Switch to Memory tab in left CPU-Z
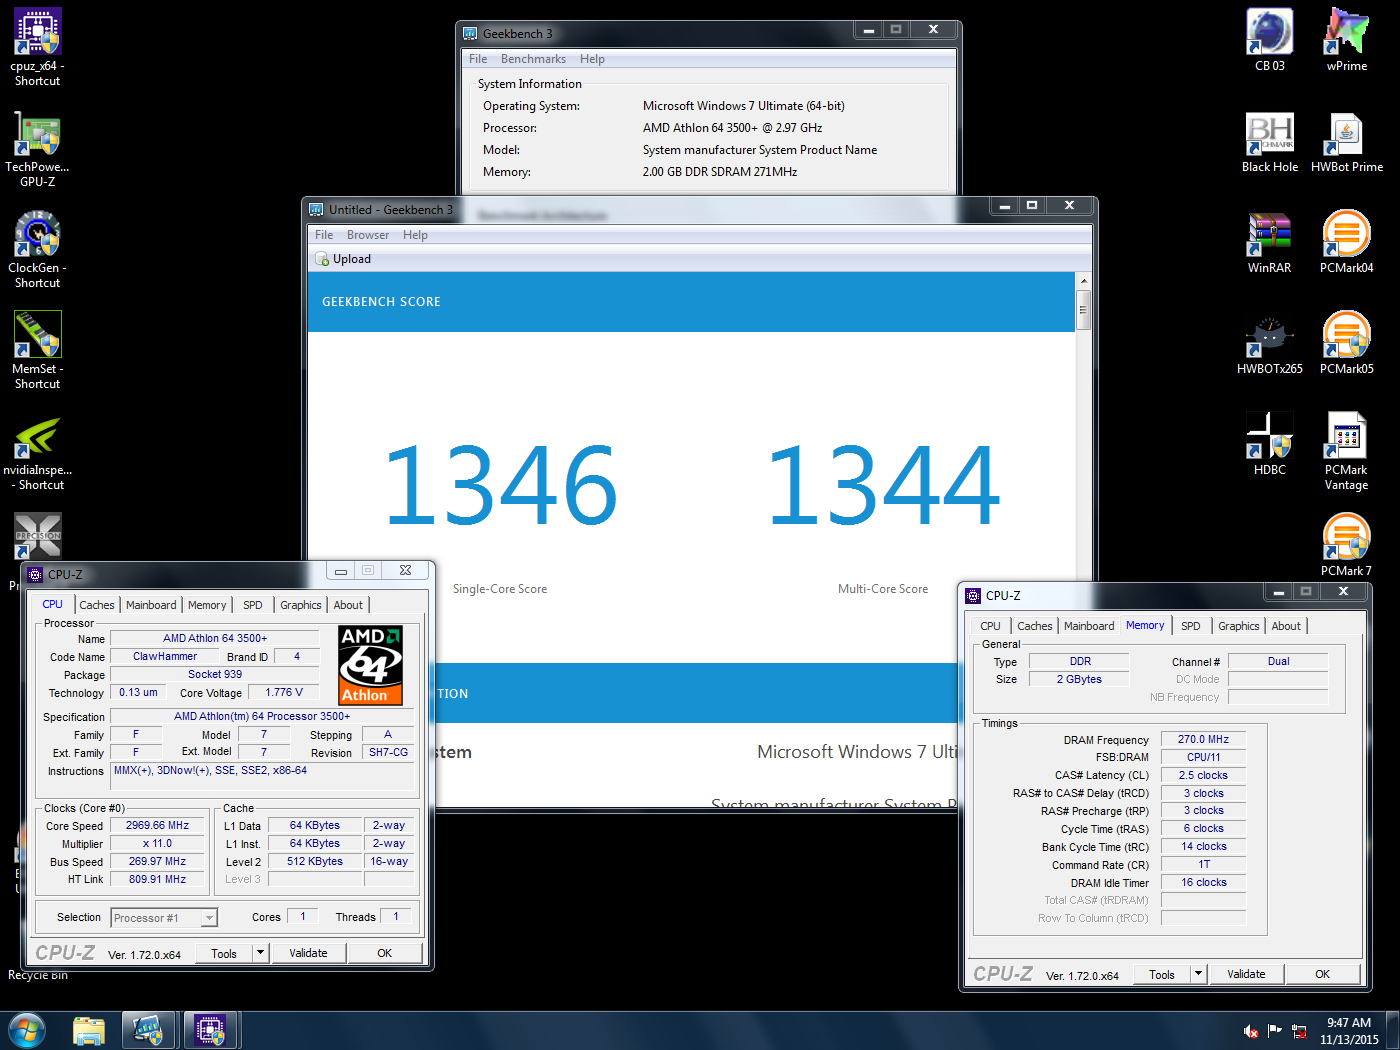 207,605
